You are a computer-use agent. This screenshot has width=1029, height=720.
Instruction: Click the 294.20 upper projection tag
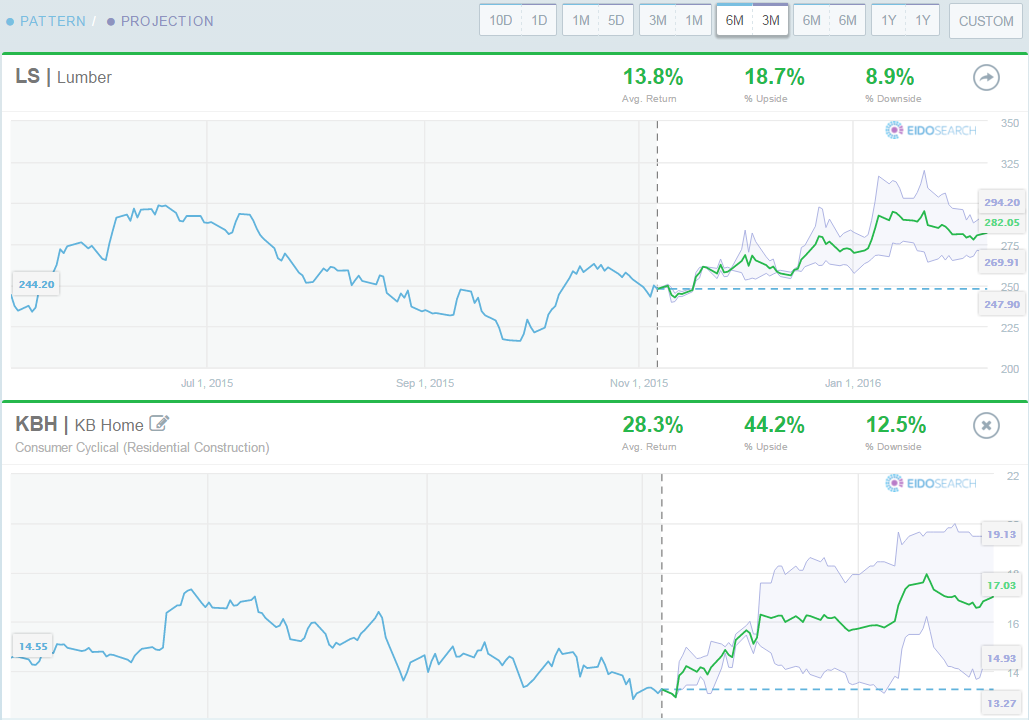1001,202
